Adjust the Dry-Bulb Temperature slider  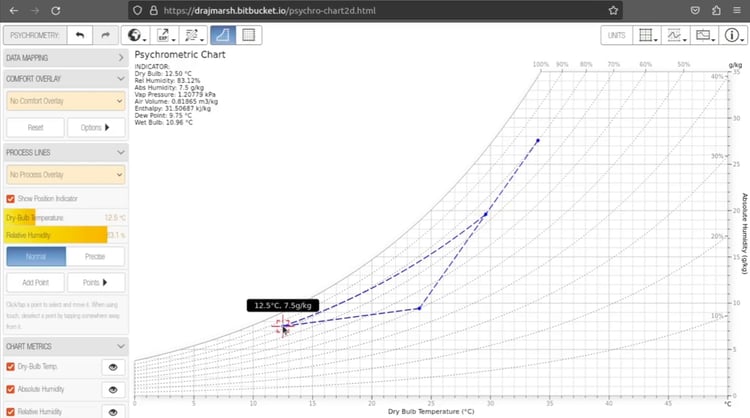66,218
